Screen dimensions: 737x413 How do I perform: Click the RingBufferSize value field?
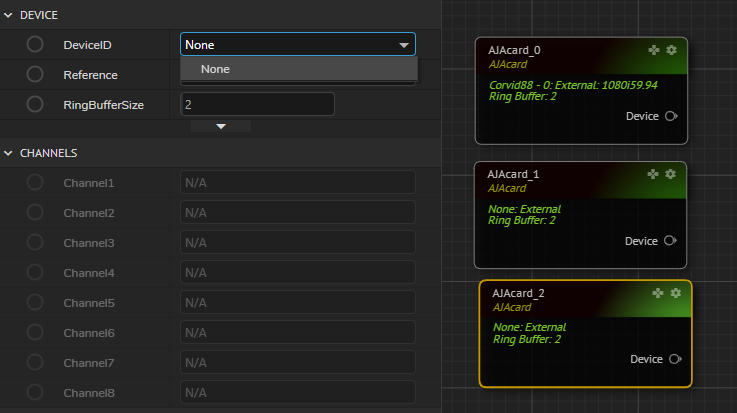[257, 104]
